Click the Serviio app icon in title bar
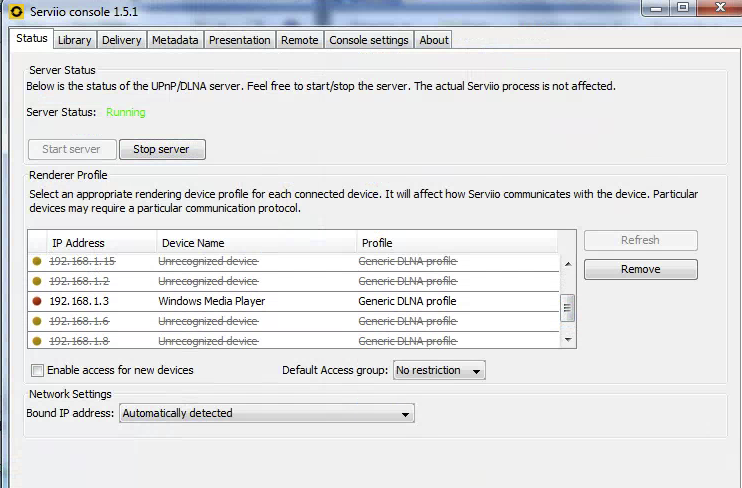The width and height of the screenshot is (742, 488). click(x=15, y=11)
